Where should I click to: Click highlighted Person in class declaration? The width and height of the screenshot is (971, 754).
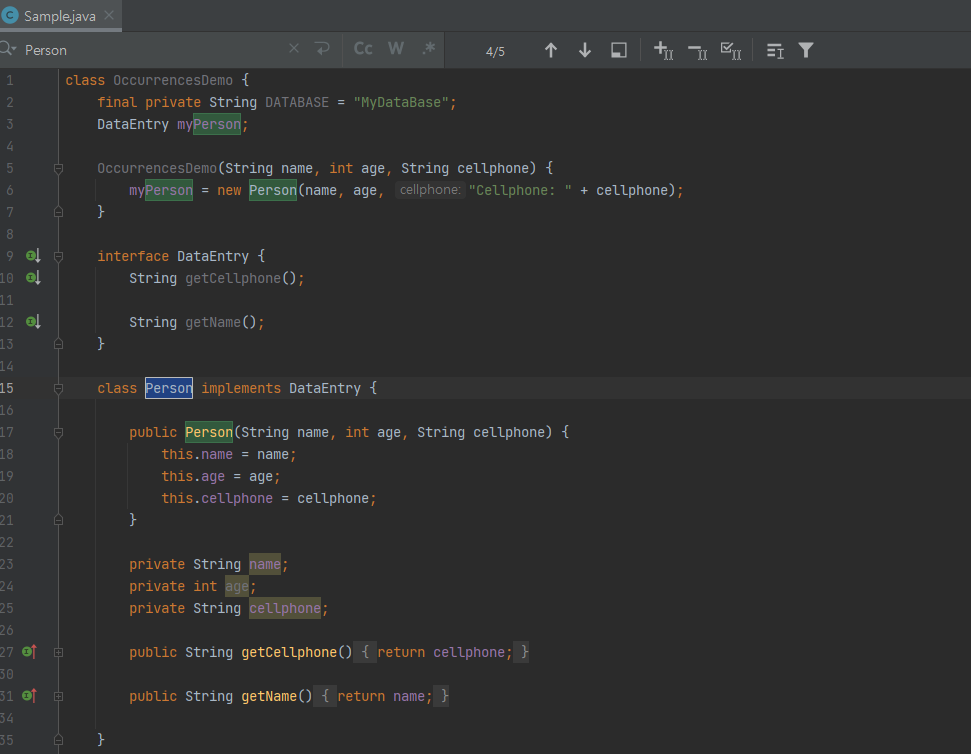(x=169, y=388)
